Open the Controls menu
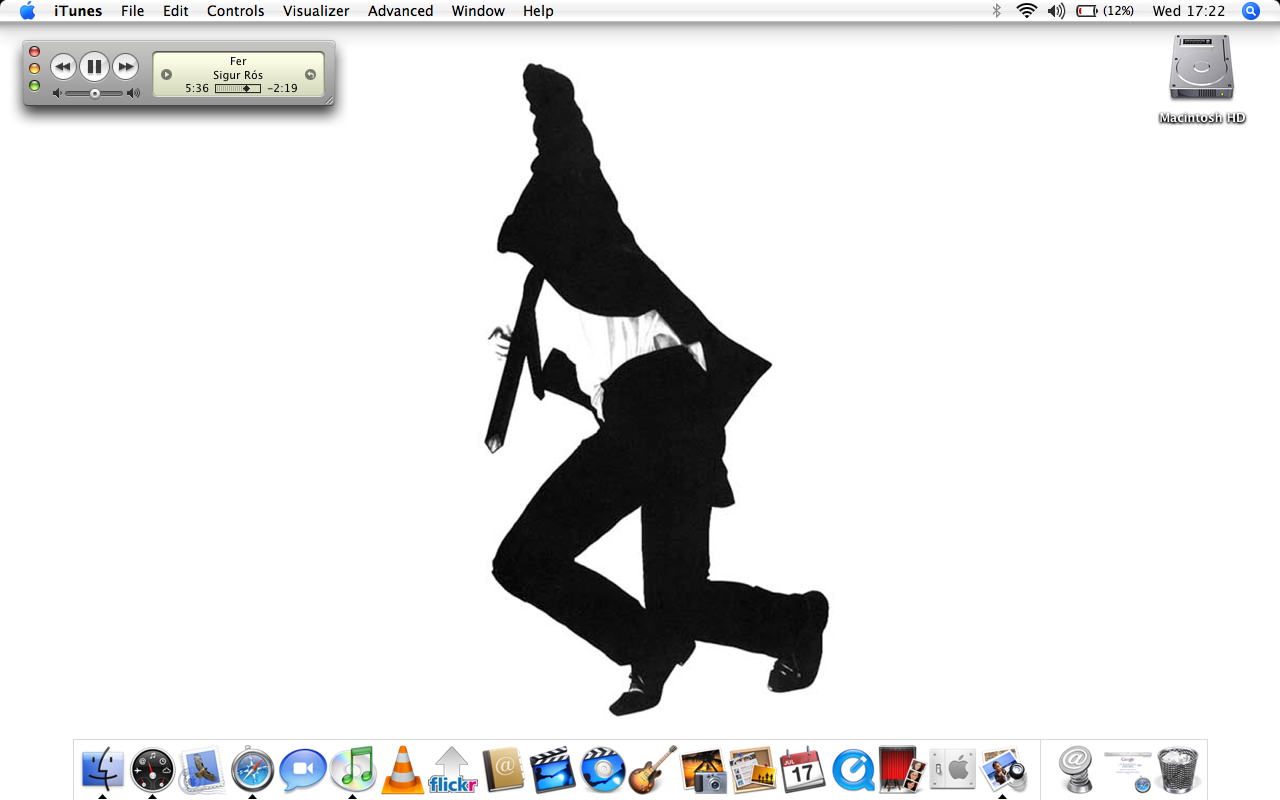This screenshot has width=1280, height=800. coord(236,11)
